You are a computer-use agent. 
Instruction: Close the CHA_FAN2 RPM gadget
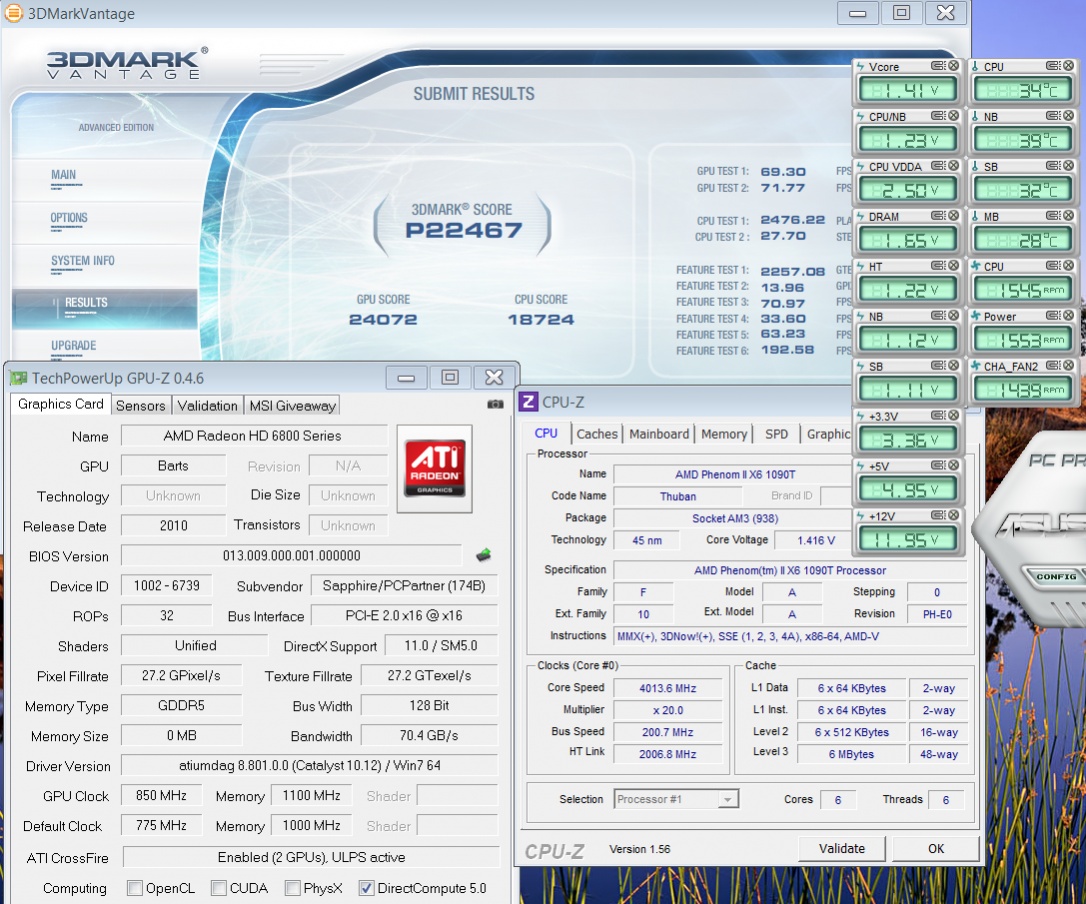click(1069, 365)
